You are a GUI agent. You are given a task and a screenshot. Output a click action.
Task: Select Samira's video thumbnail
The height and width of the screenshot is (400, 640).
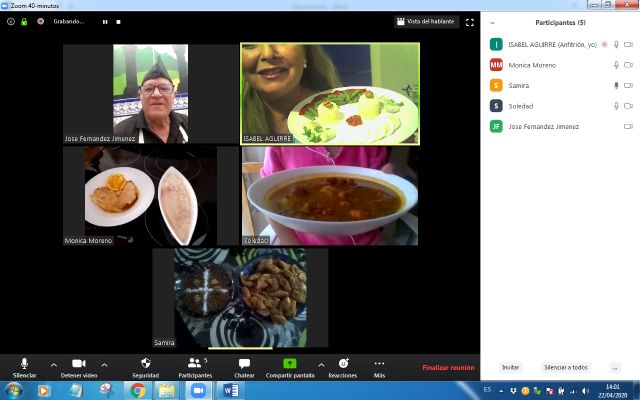[x=240, y=298]
